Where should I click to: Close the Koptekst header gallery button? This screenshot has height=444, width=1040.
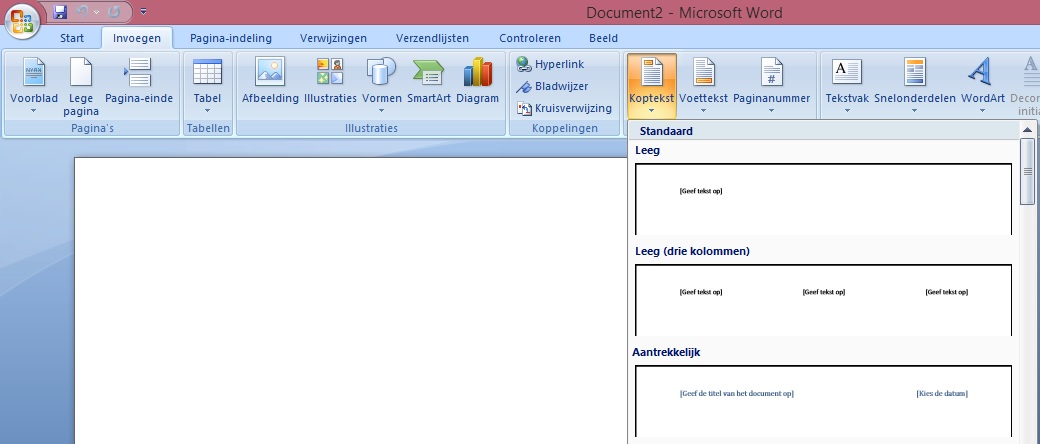[x=652, y=85]
